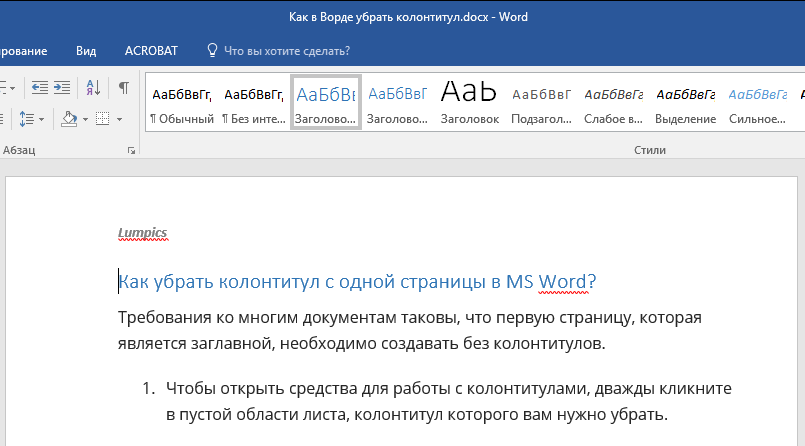Open the Shading color dropdown arrow
The image size is (805, 446).
[85, 119]
